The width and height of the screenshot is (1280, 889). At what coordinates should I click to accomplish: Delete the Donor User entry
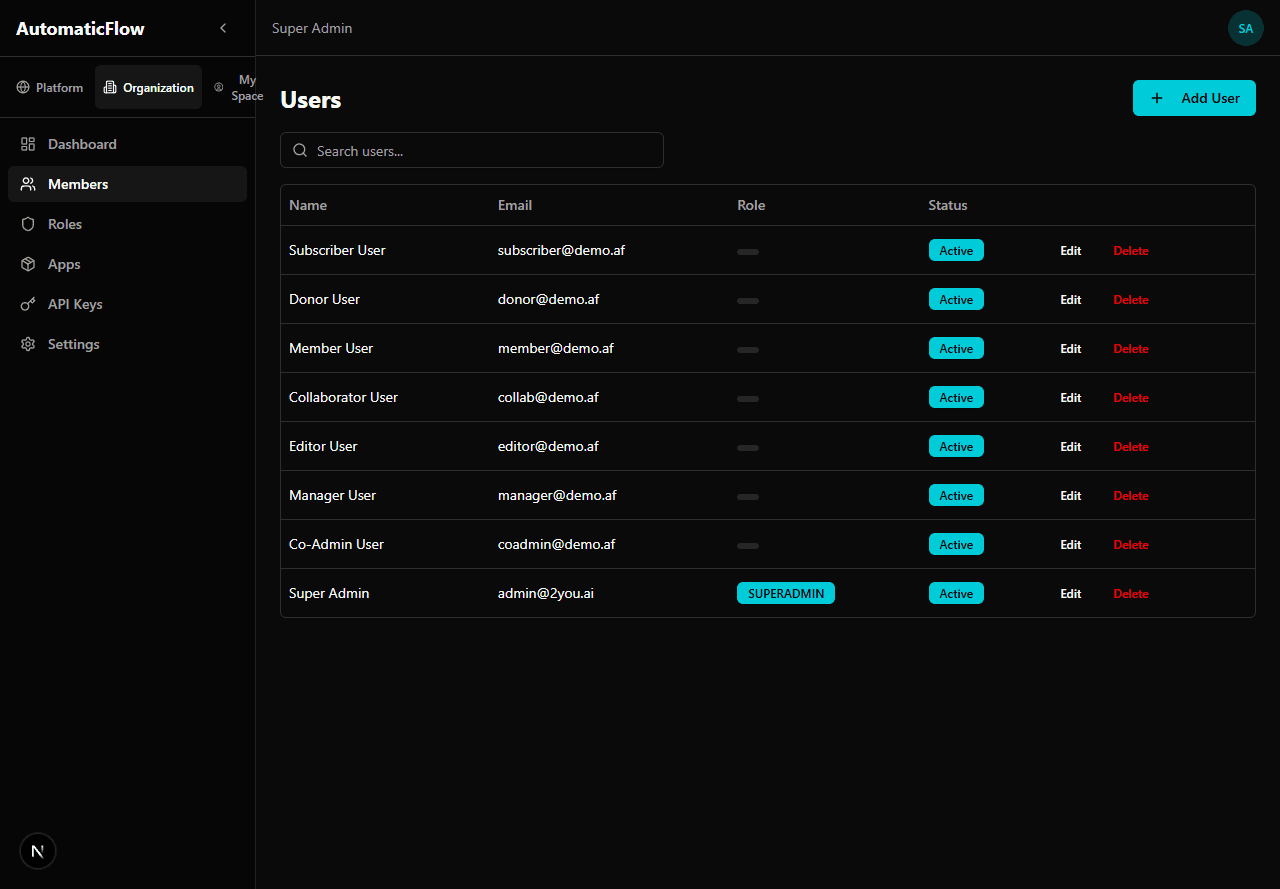point(1130,299)
